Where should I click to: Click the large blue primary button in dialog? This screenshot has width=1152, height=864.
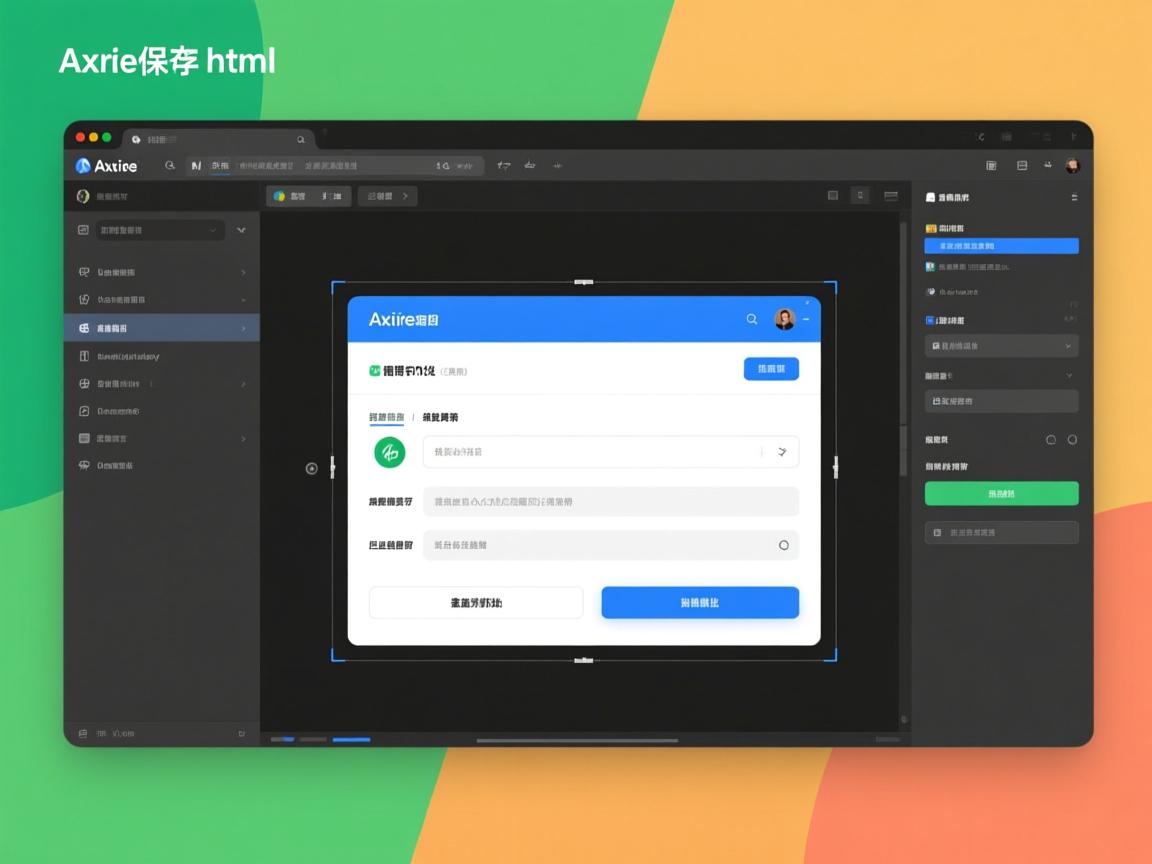tap(699, 603)
